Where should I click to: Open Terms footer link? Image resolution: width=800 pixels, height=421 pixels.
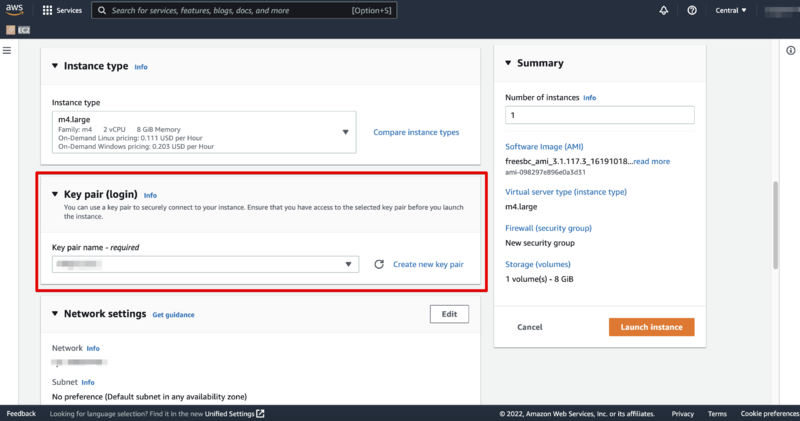[x=717, y=413]
